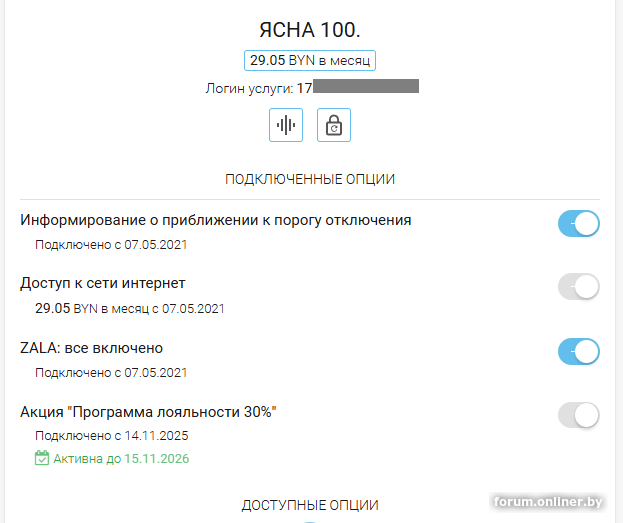Image resolution: width=623 pixels, height=523 pixels.
Task: Open the "ДОСТУПНЫЕ ОПЦИИ" section header
Action: pyautogui.click(x=310, y=505)
